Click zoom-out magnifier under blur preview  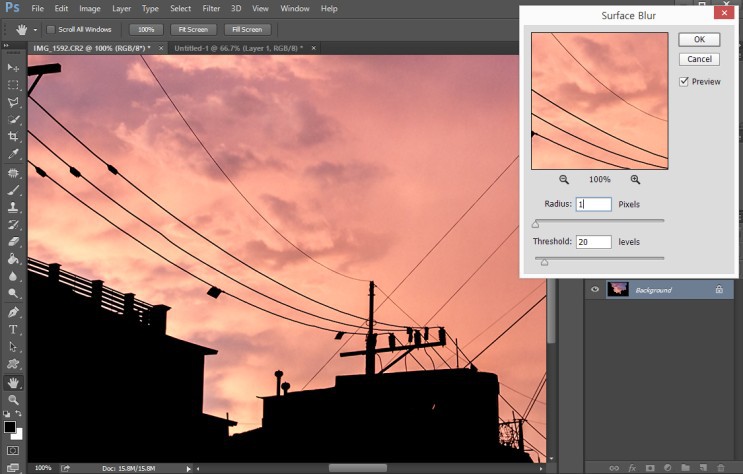point(564,180)
